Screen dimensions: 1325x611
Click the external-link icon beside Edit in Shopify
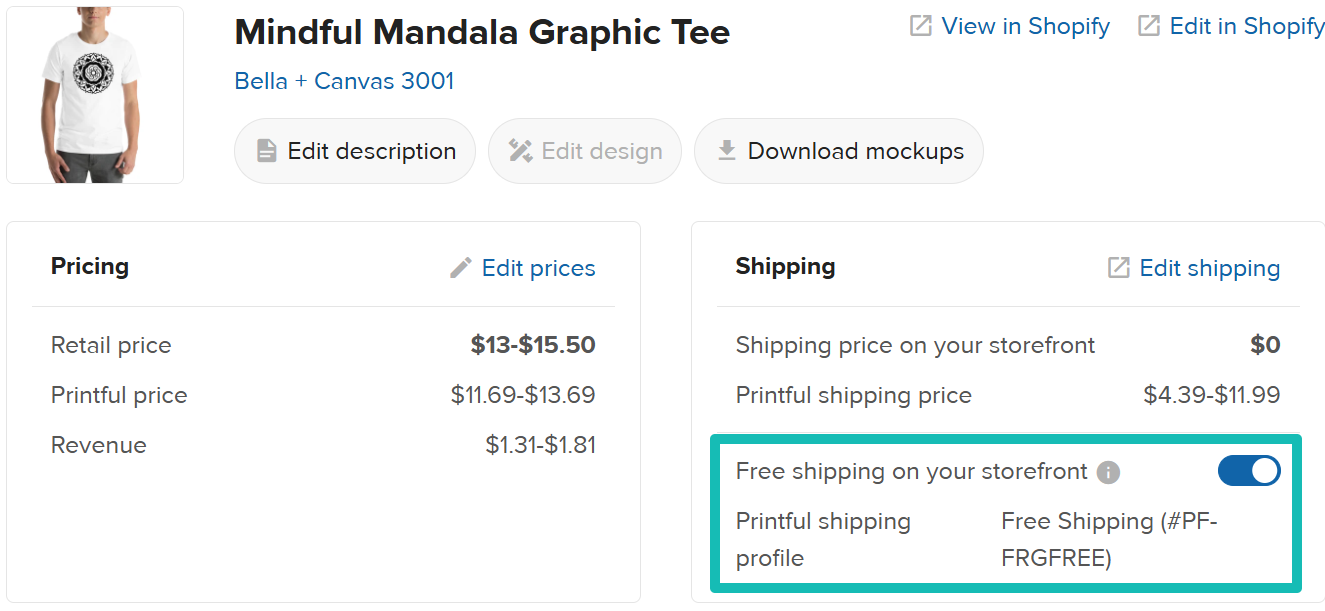(1149, 26)
